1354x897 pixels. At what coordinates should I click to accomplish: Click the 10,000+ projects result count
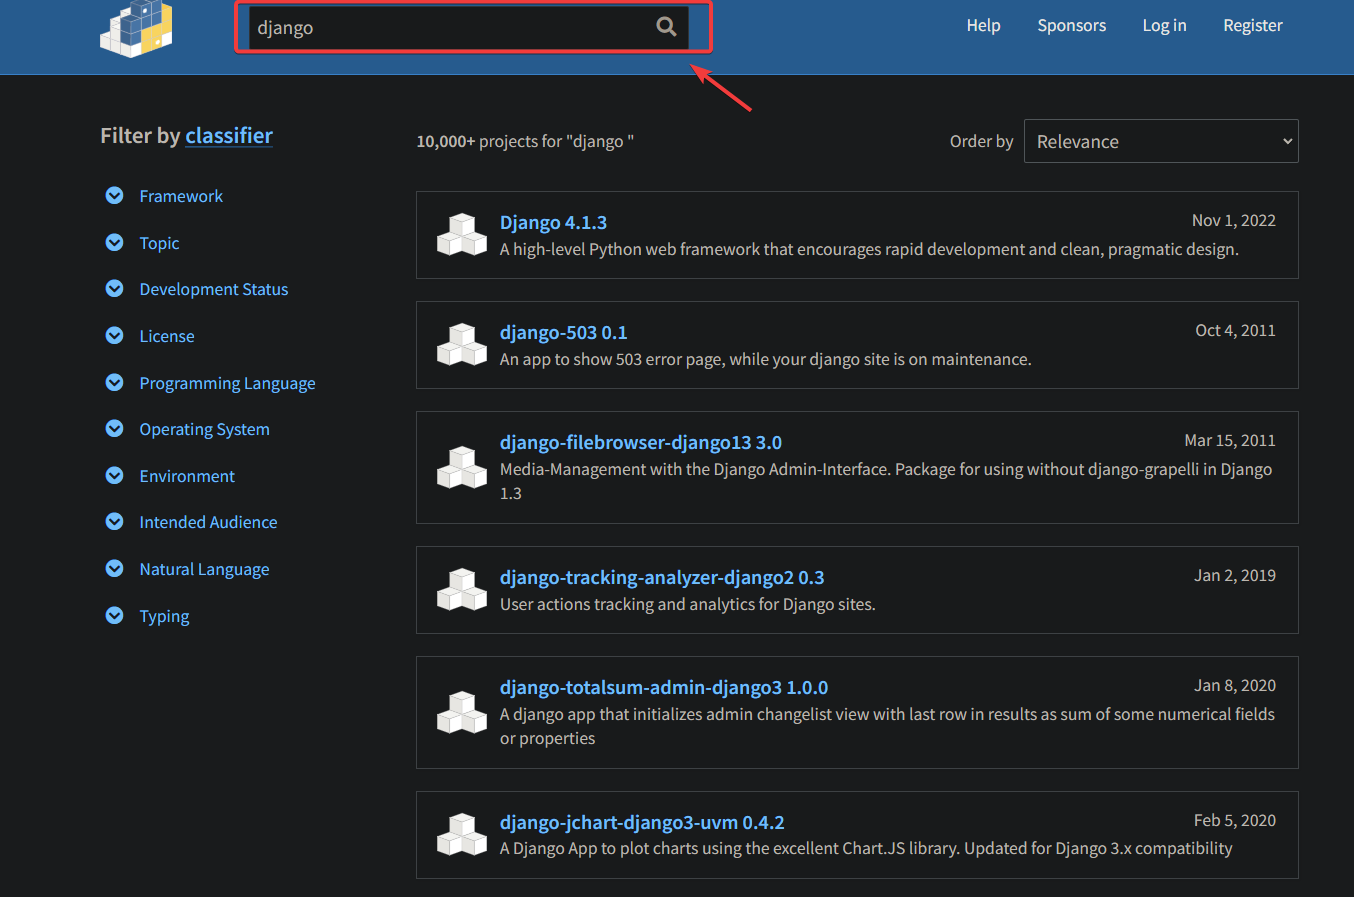[x=525, y=141]
